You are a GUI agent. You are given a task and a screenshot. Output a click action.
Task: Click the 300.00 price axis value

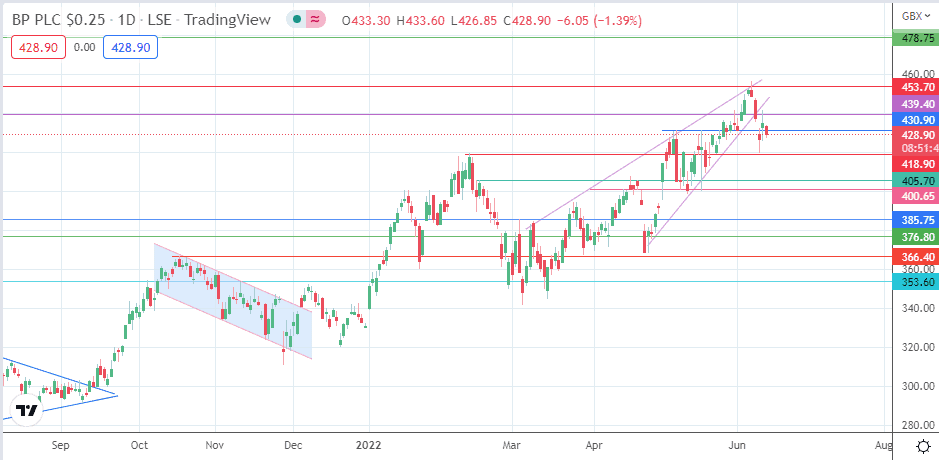(916, 386)
